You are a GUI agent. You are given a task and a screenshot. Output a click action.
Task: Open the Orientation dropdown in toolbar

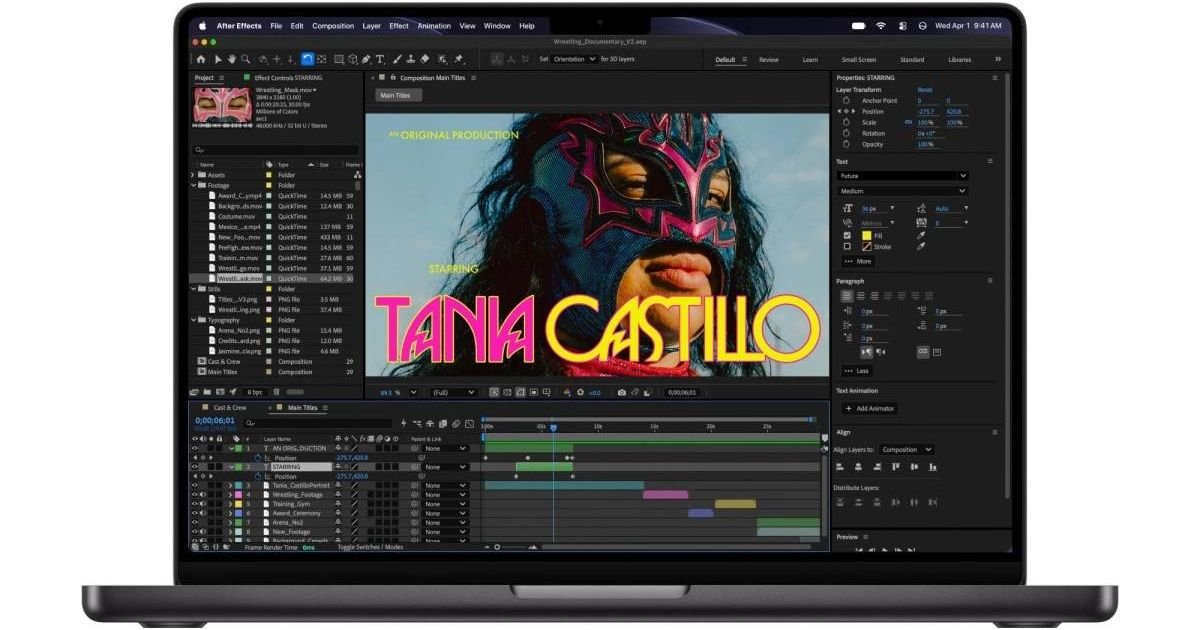(x=576, y=59)
